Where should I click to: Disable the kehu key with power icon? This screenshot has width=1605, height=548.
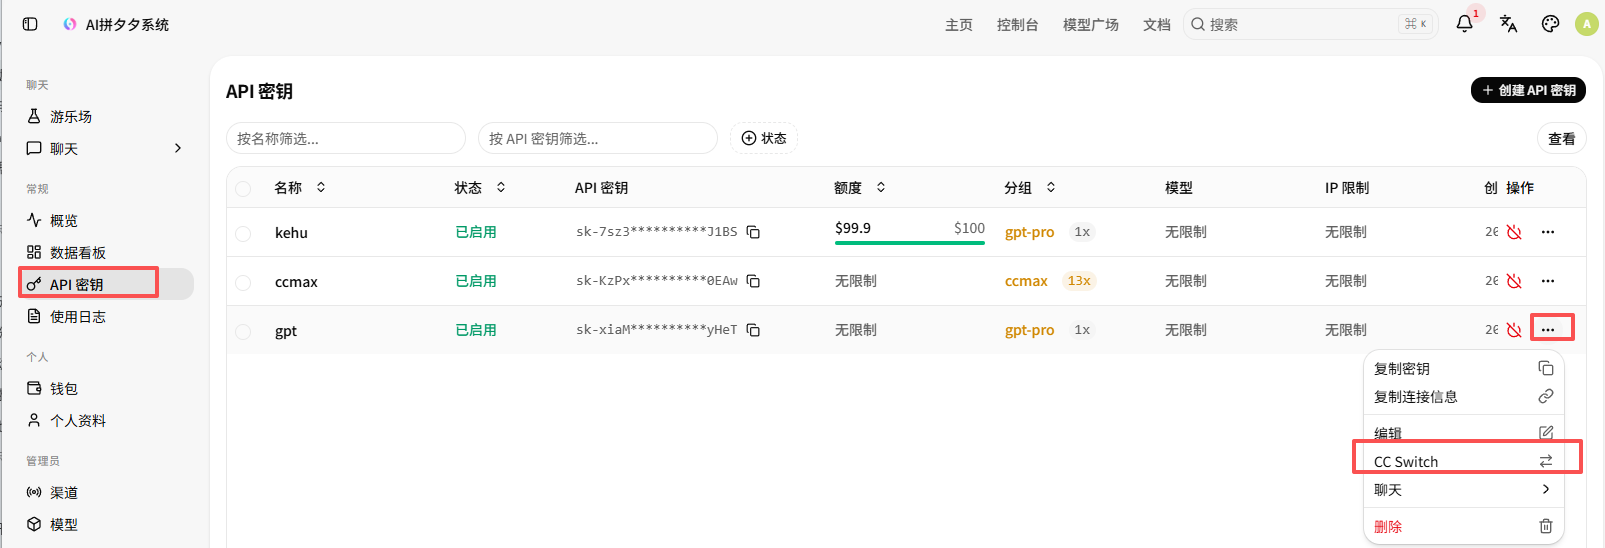coord(1514,232)
